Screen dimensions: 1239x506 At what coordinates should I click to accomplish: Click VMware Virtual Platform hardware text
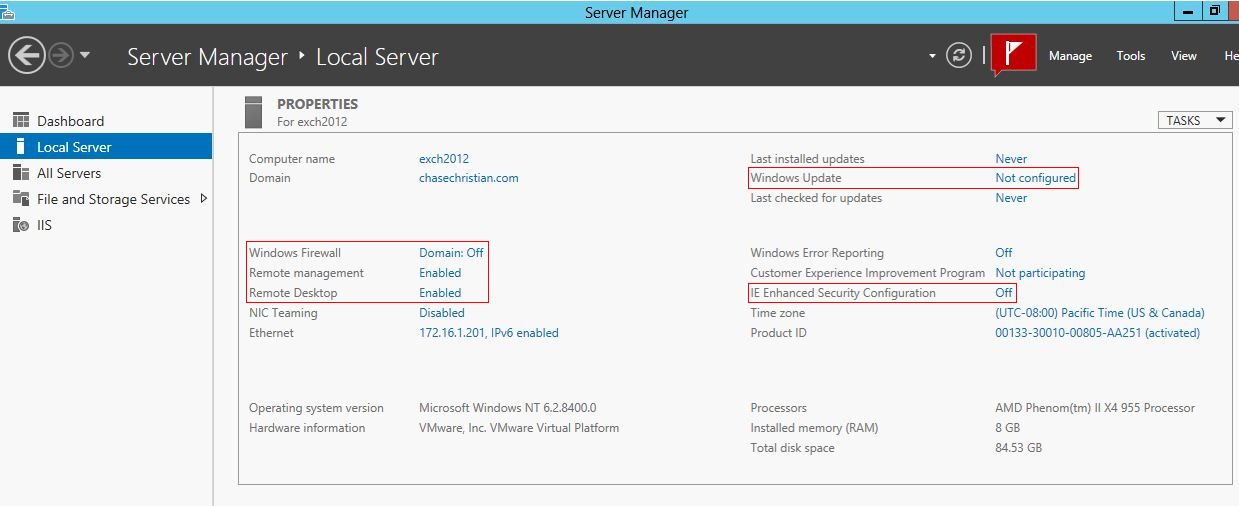point(519,428)
